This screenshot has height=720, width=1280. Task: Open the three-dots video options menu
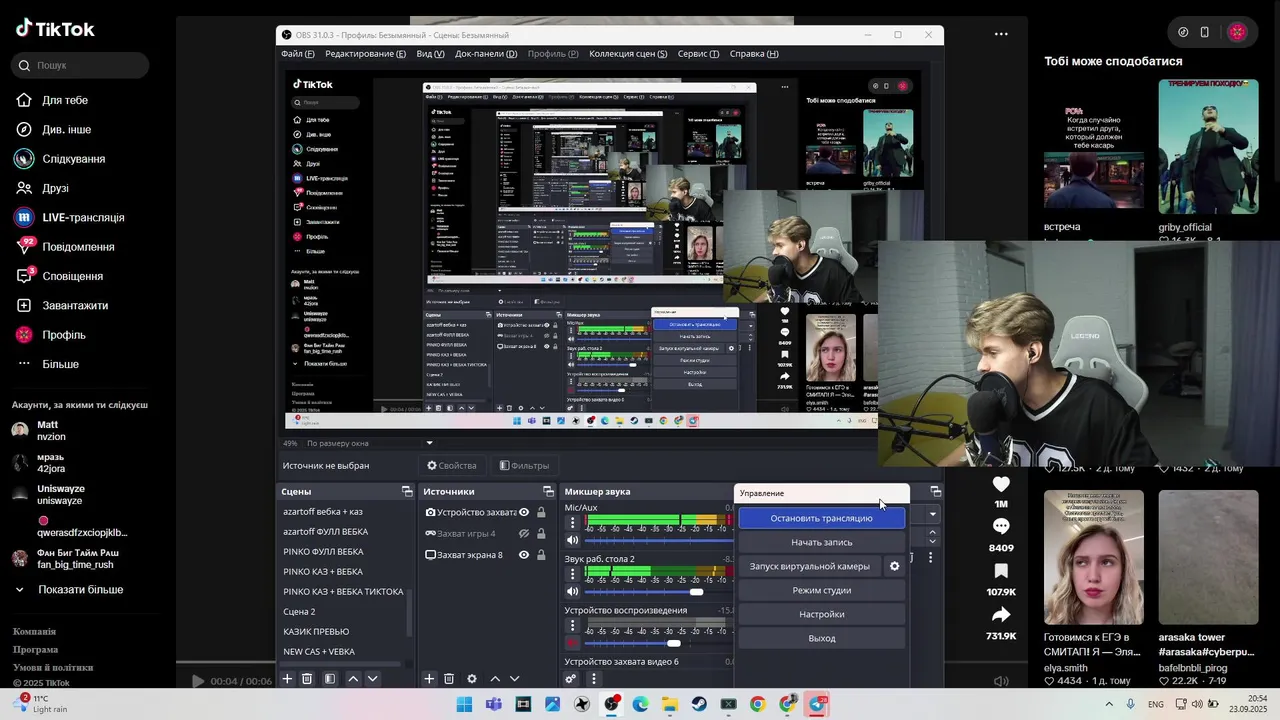coord(1001,34)
